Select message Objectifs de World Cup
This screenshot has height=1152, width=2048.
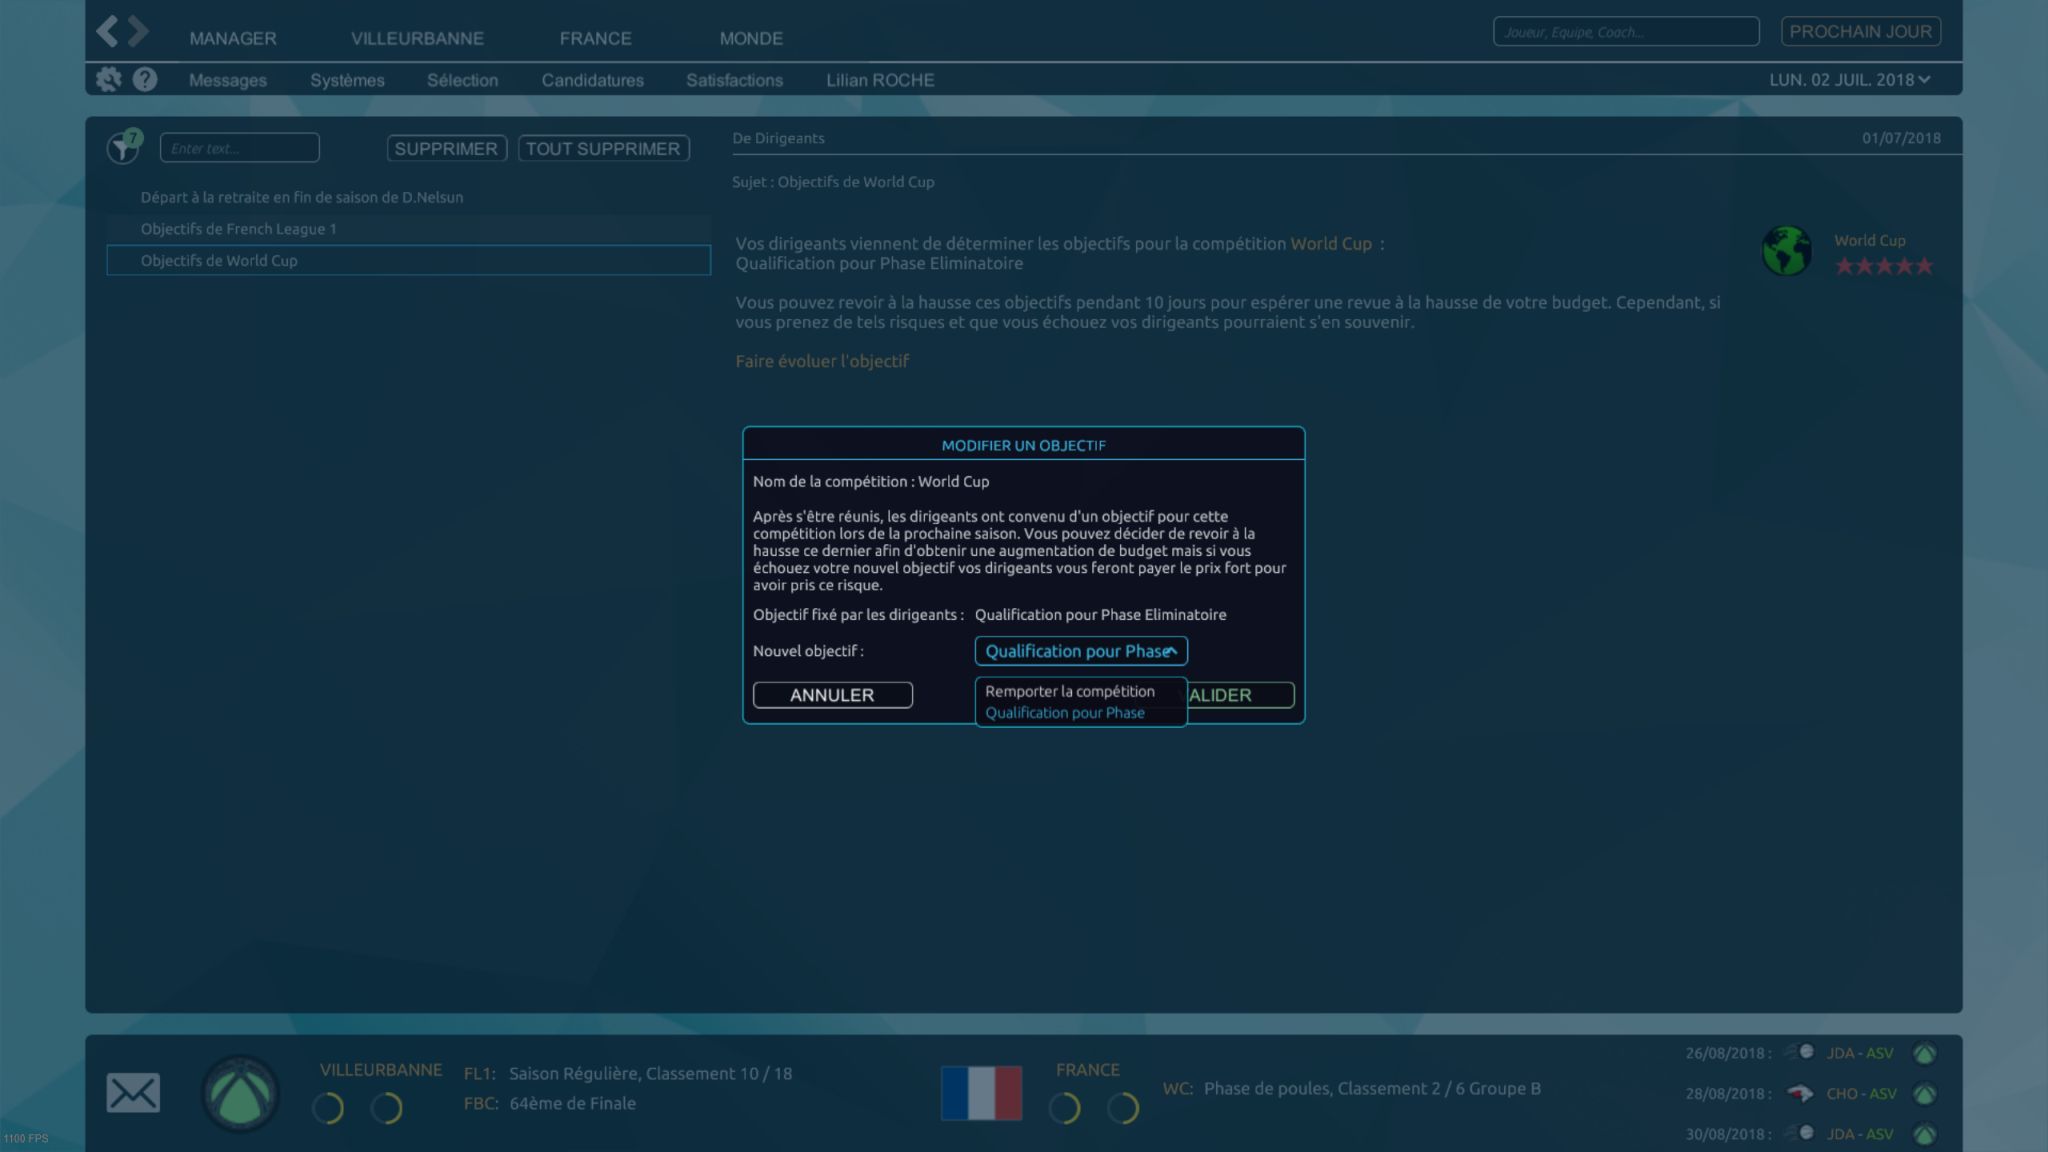pos(408,260)
